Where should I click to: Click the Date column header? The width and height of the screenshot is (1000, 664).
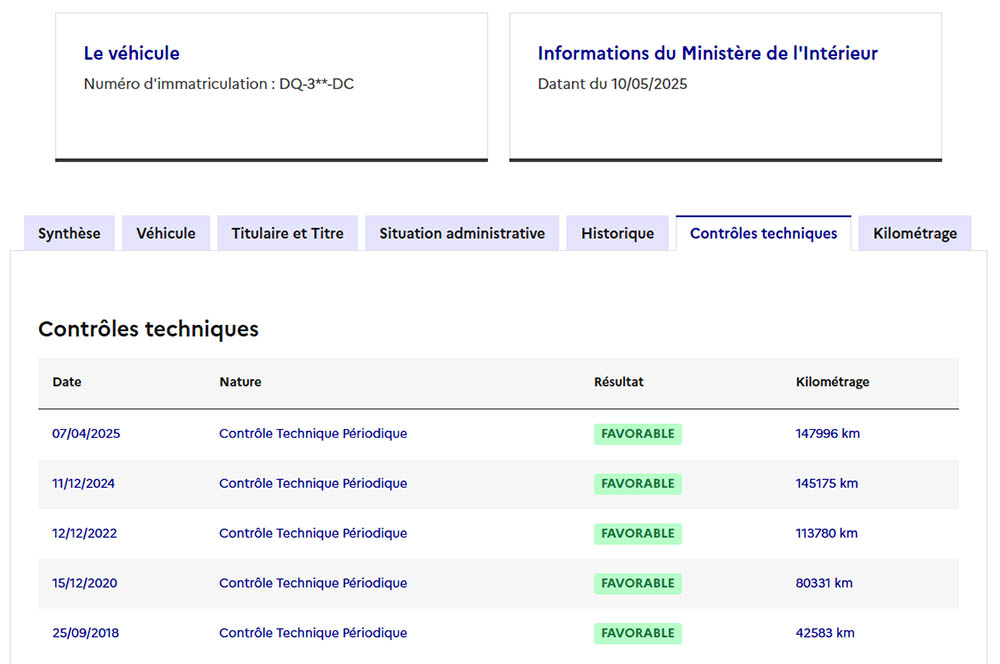67,382
